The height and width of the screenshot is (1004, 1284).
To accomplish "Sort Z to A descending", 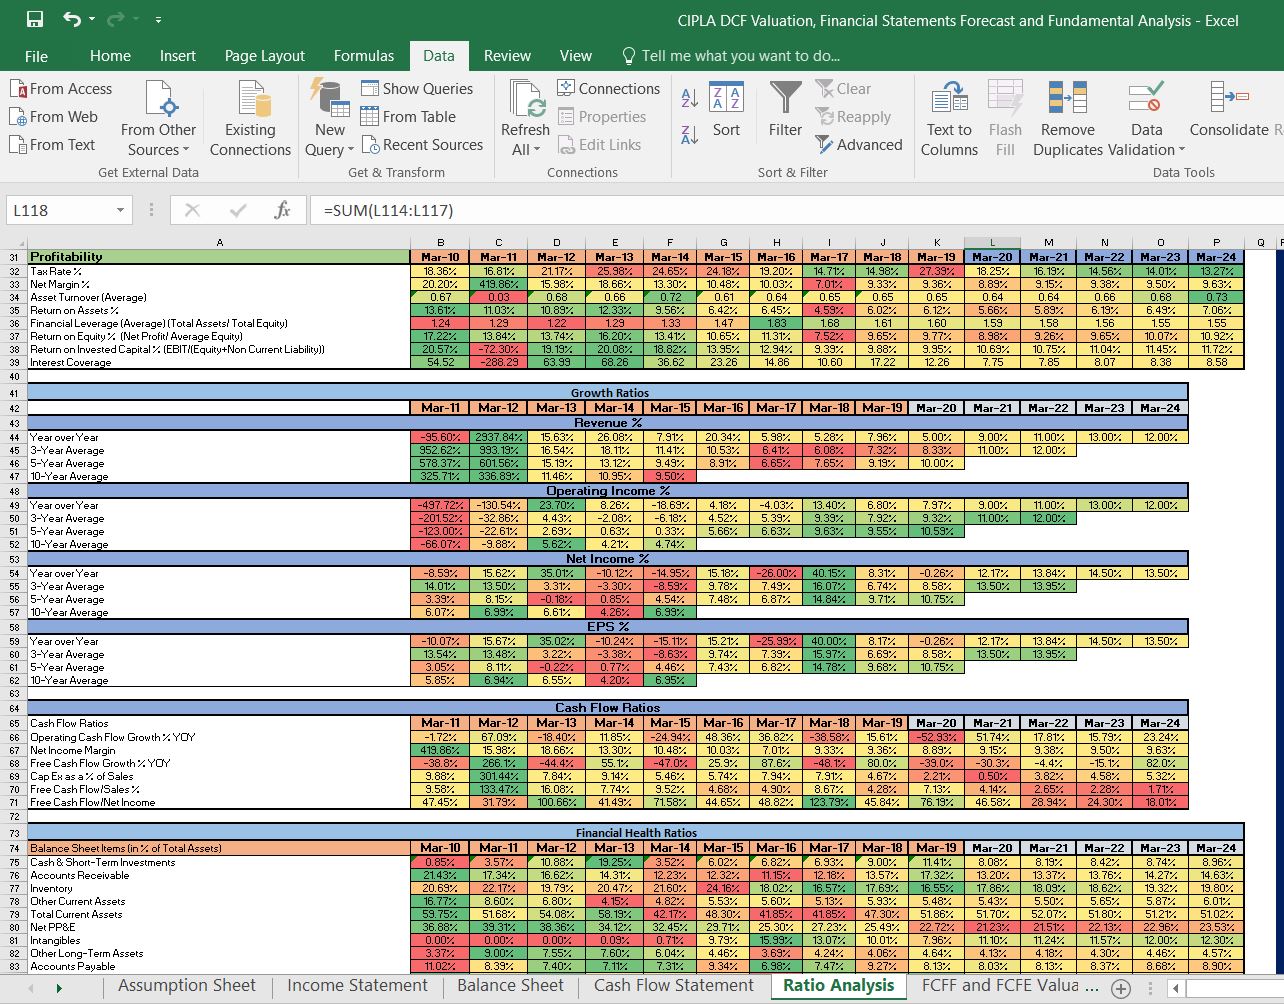I will [689, 135].
